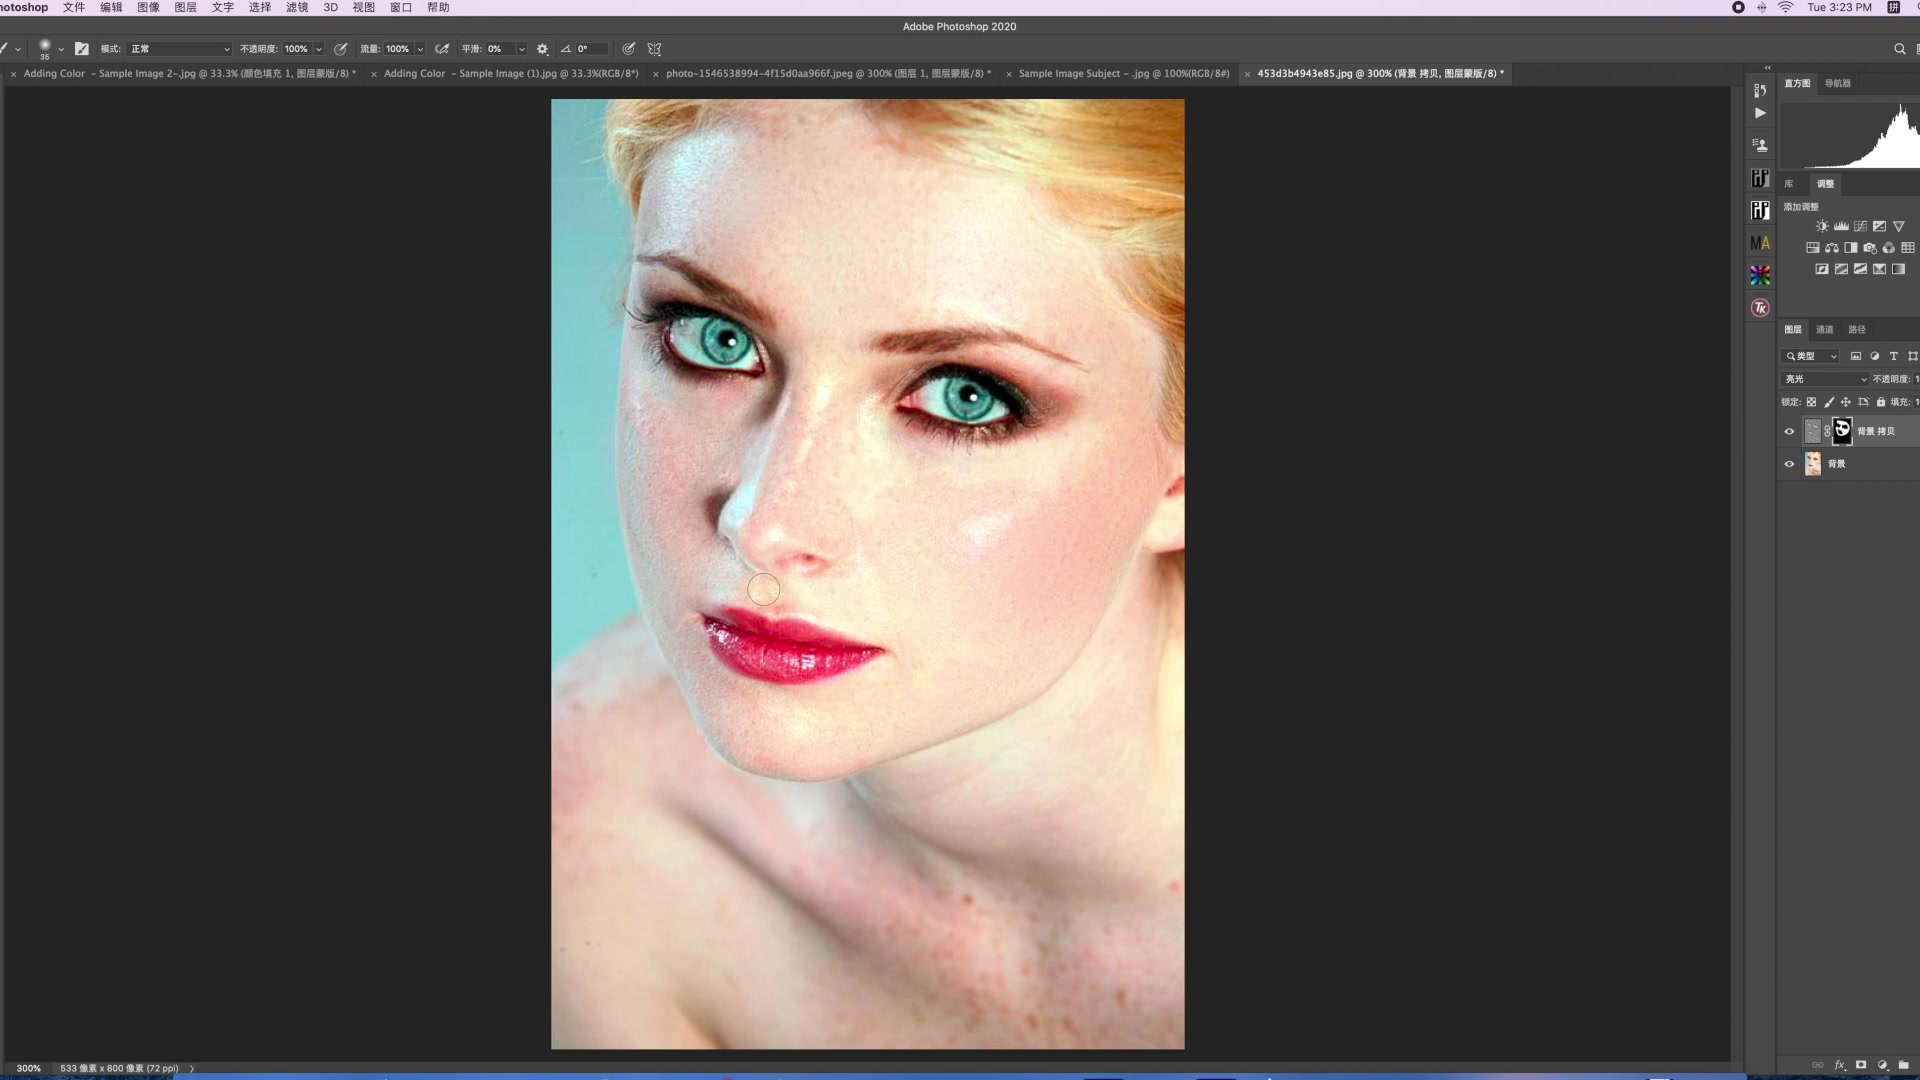This screenshot has height=1080, width=1920.
Task: Open the Actions play button panel
Action: point(1760,113)
